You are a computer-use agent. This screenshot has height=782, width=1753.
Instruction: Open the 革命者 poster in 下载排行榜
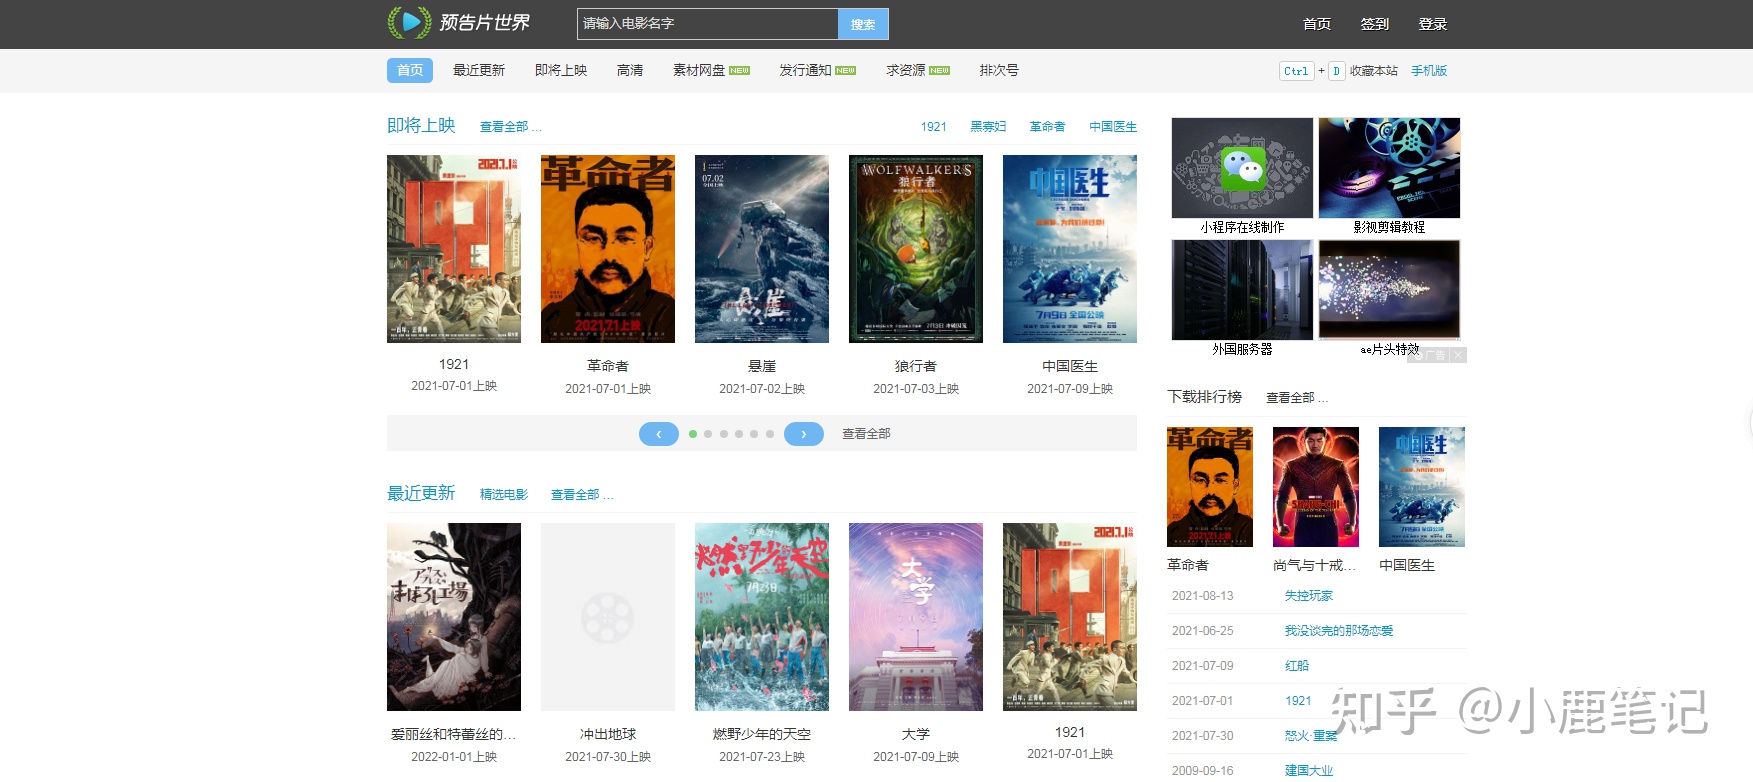click(1210, 487)
